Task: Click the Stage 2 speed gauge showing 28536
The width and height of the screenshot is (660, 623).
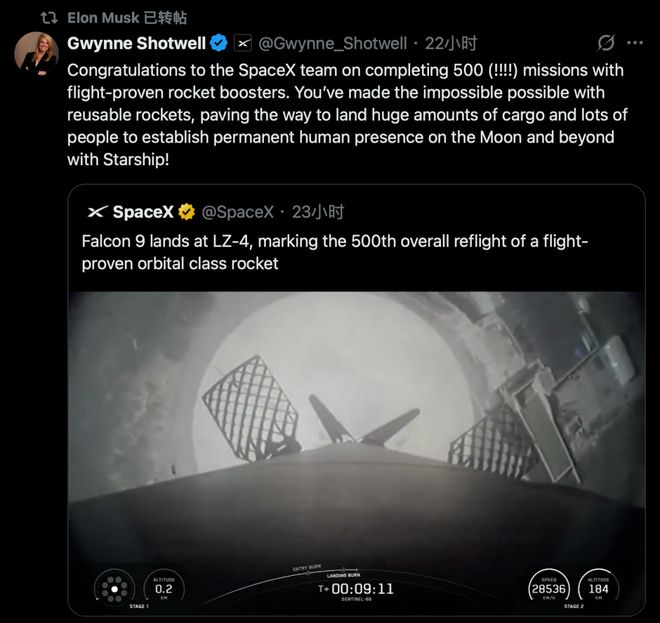Action: tap(546, 587)
